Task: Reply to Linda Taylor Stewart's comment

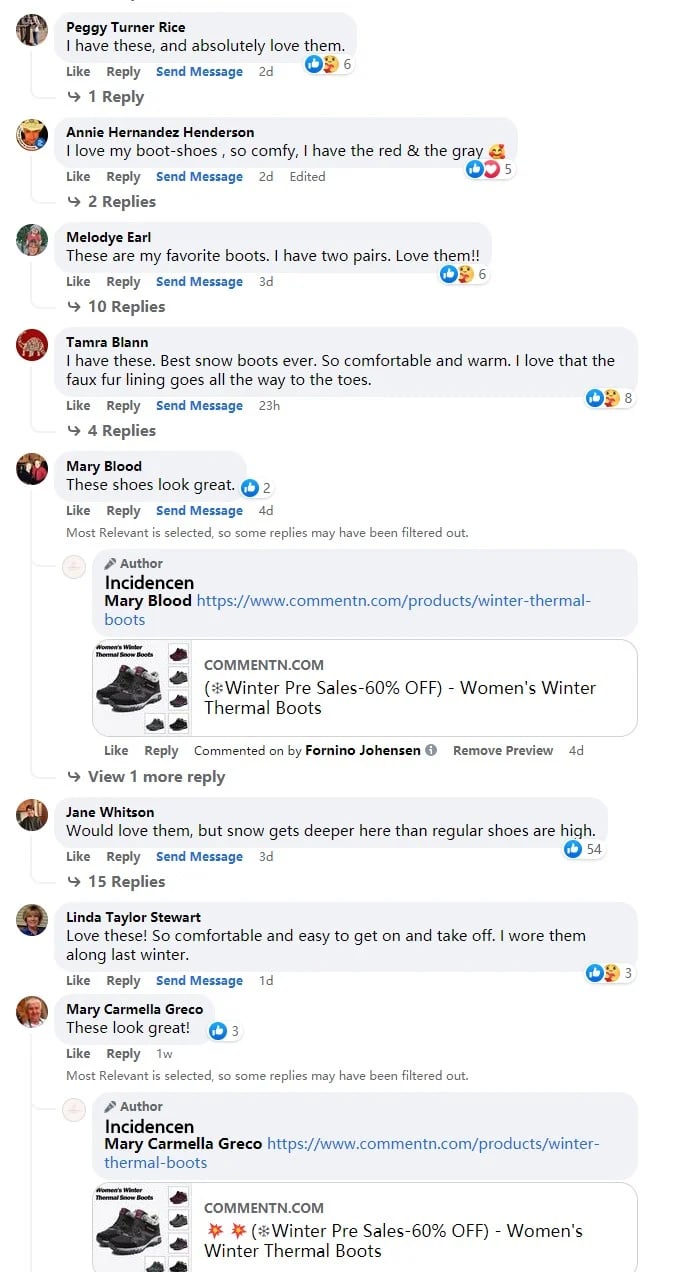Action: (123, 981)
